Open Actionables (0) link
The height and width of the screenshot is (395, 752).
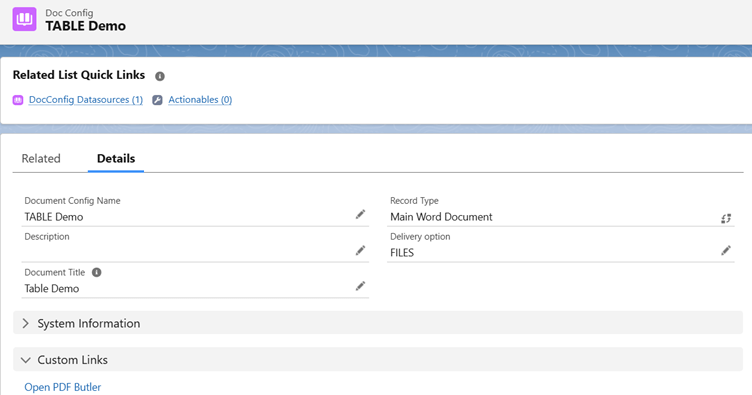pyautogui.click(x=200, y=100)
